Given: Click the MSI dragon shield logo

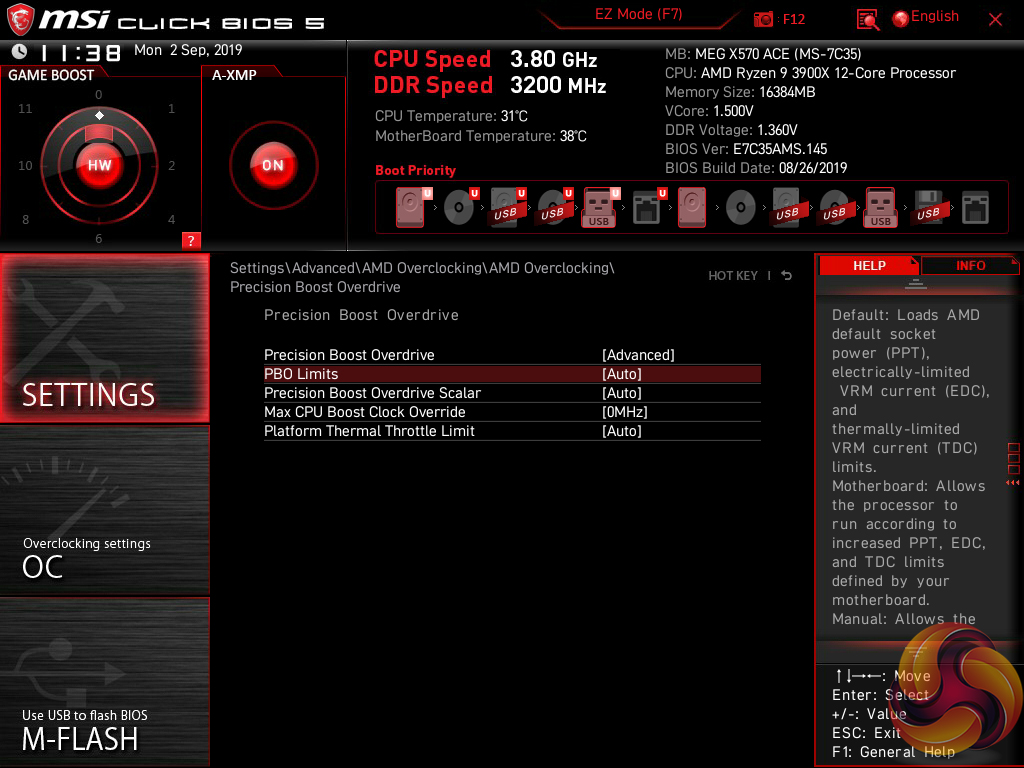Looking at the screenshot, I should [20, 20].
